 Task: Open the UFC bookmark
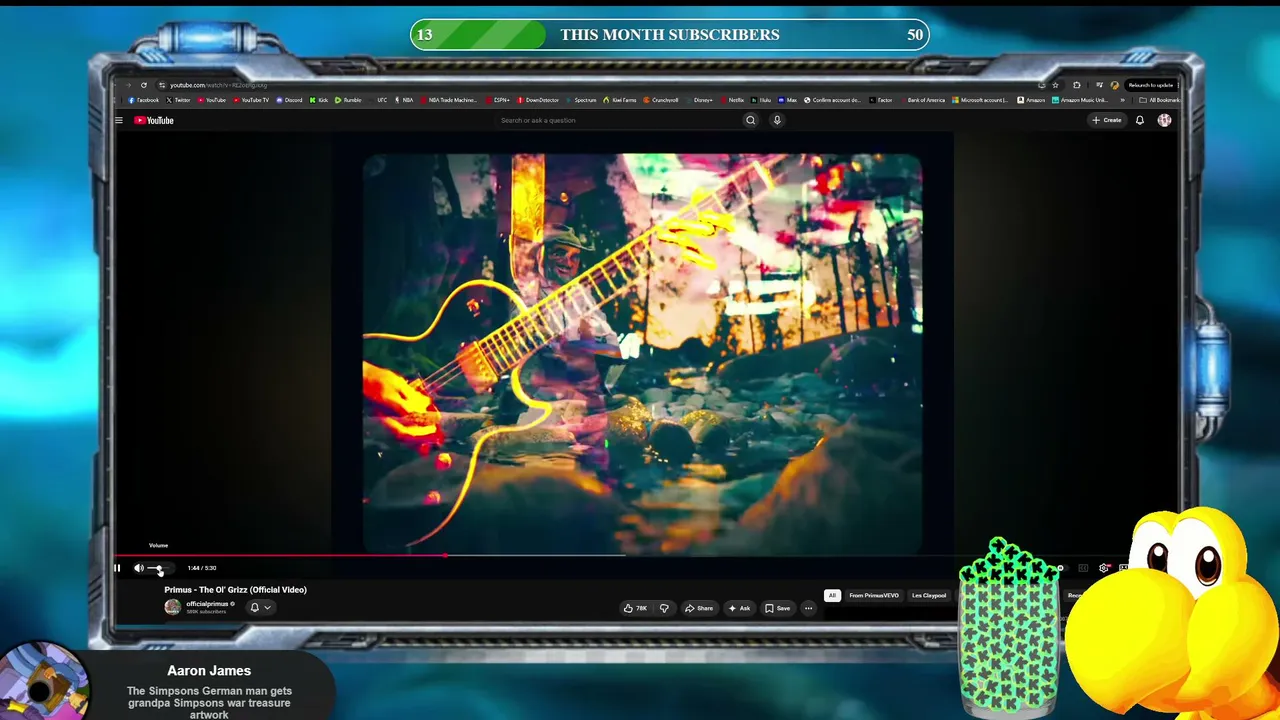coord(379,100)
